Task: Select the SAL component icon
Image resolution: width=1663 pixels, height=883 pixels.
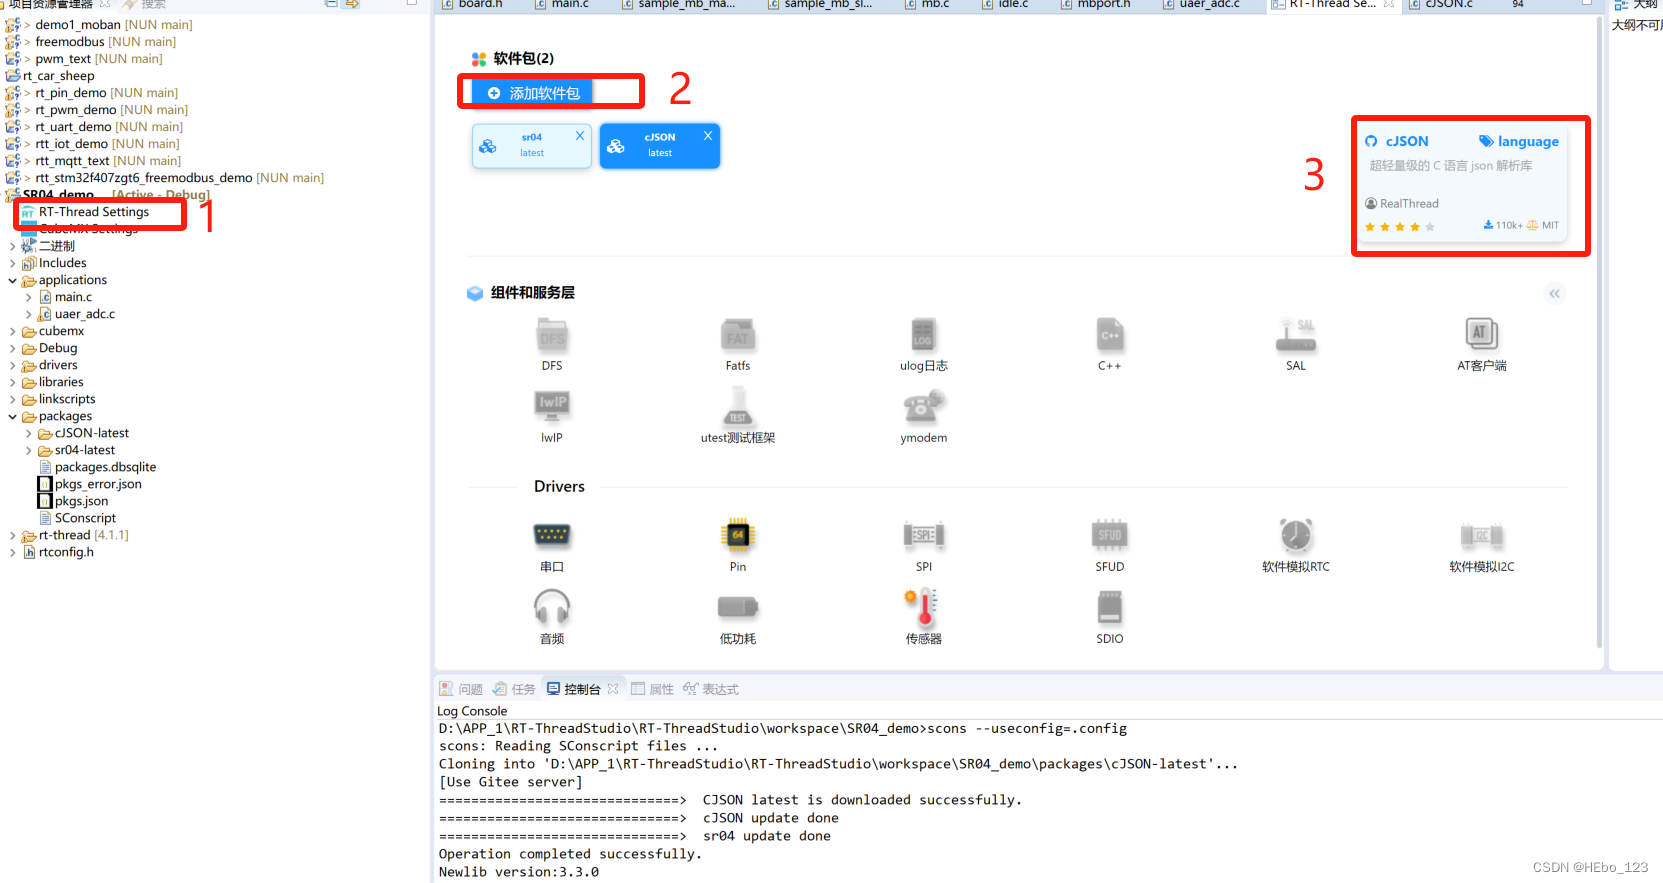Action: (x=1296, y=335)
